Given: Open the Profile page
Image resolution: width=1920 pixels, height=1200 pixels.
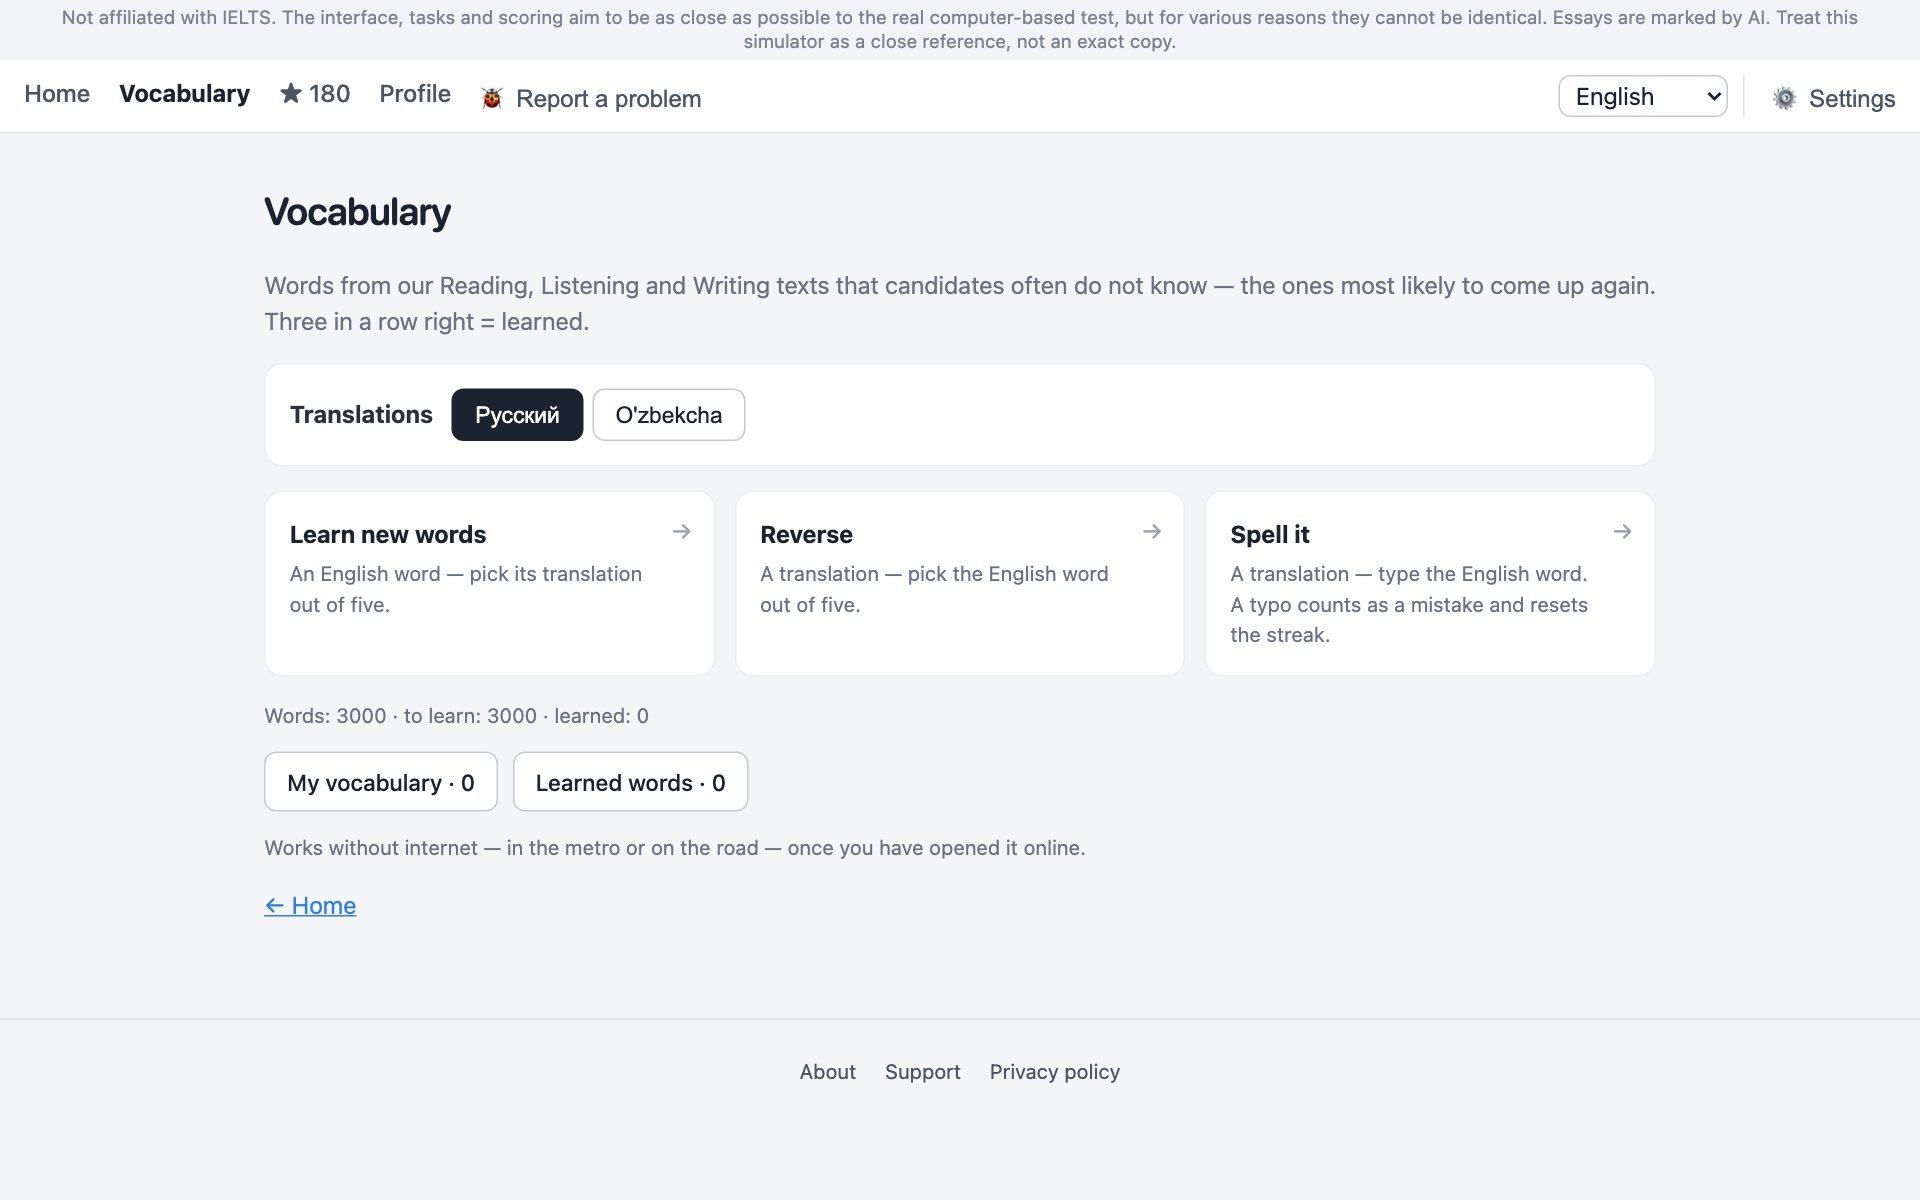Looking at the screenshot, I should click(x=415, y=93).
